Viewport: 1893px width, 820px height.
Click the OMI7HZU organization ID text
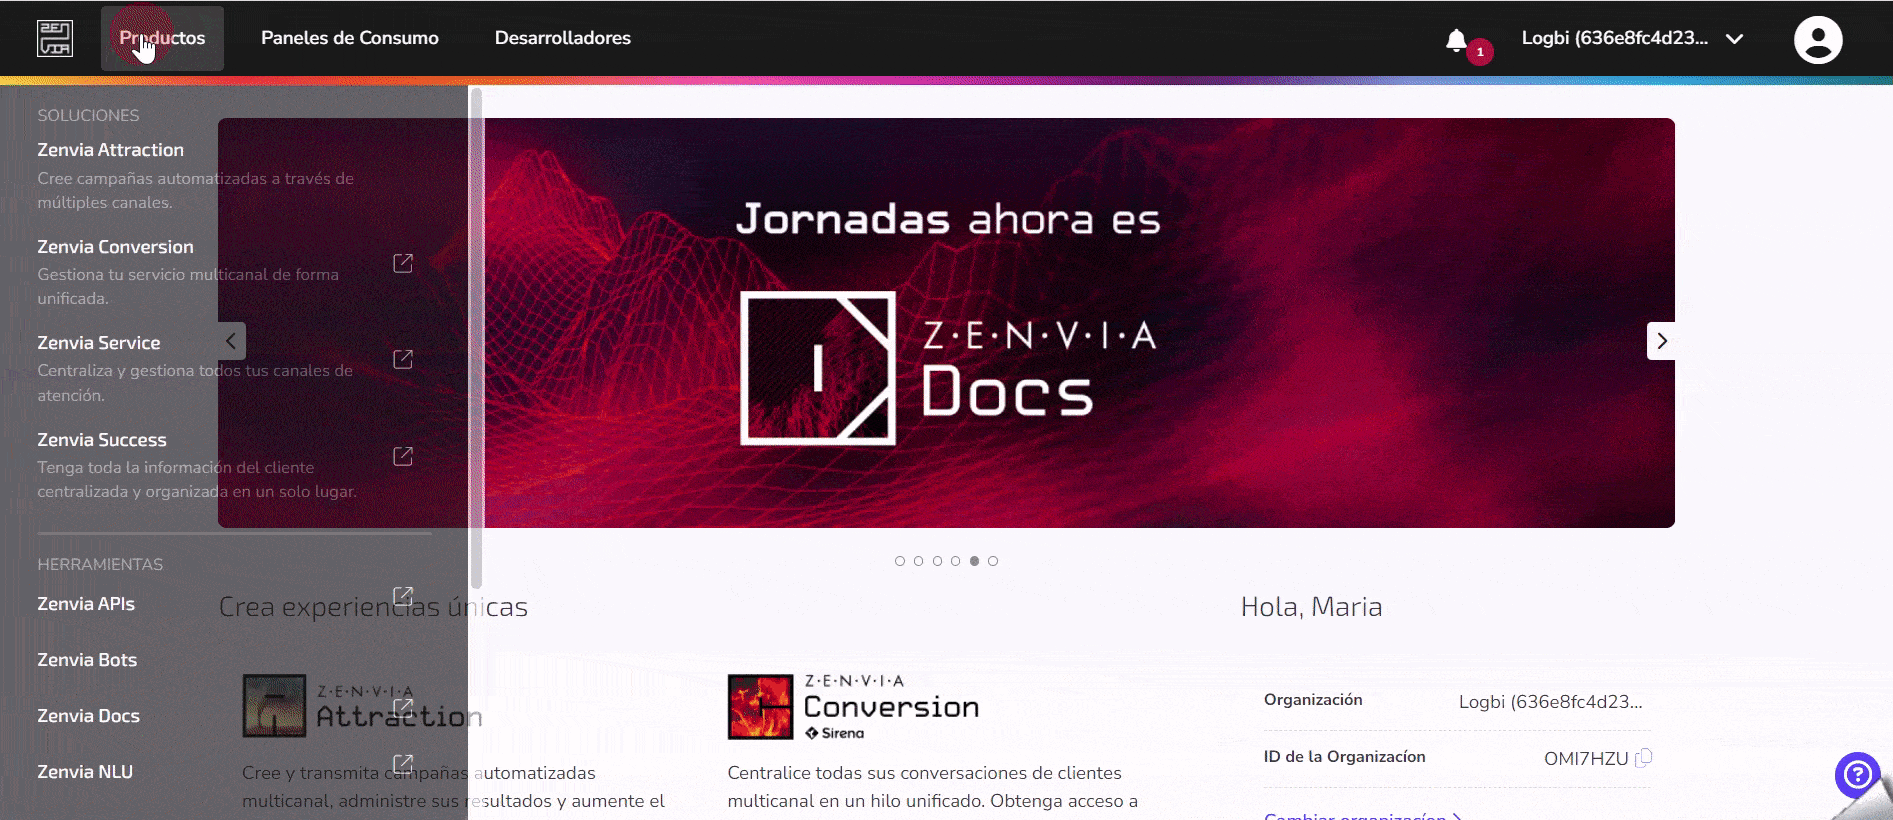[x=1586, y=759]
